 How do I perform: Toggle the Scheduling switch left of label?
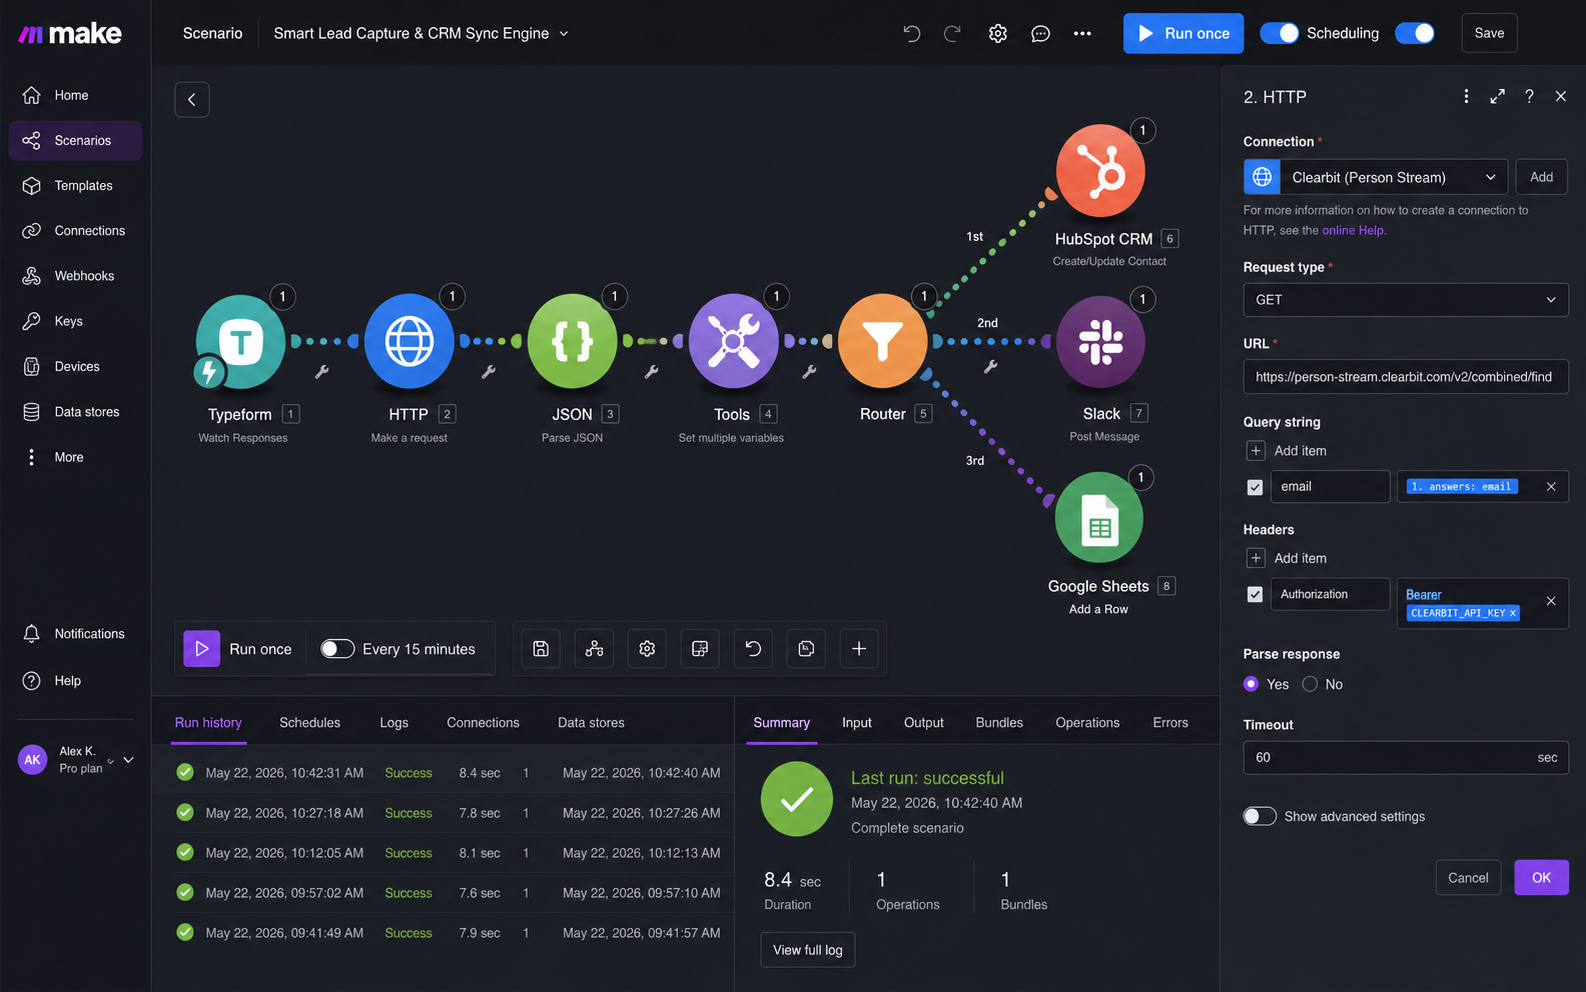coord(1279,33)
